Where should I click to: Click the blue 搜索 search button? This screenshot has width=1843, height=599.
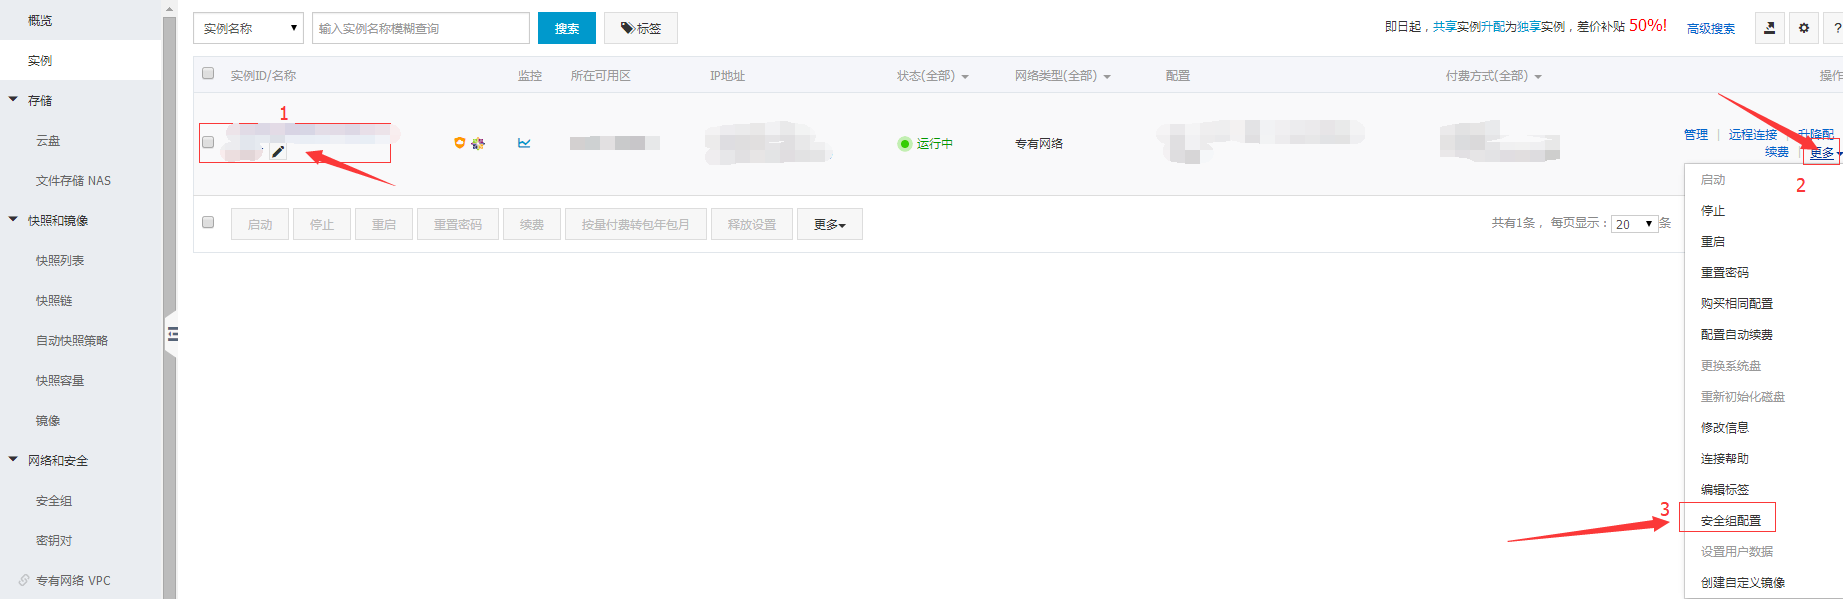[x=567, y=28]
